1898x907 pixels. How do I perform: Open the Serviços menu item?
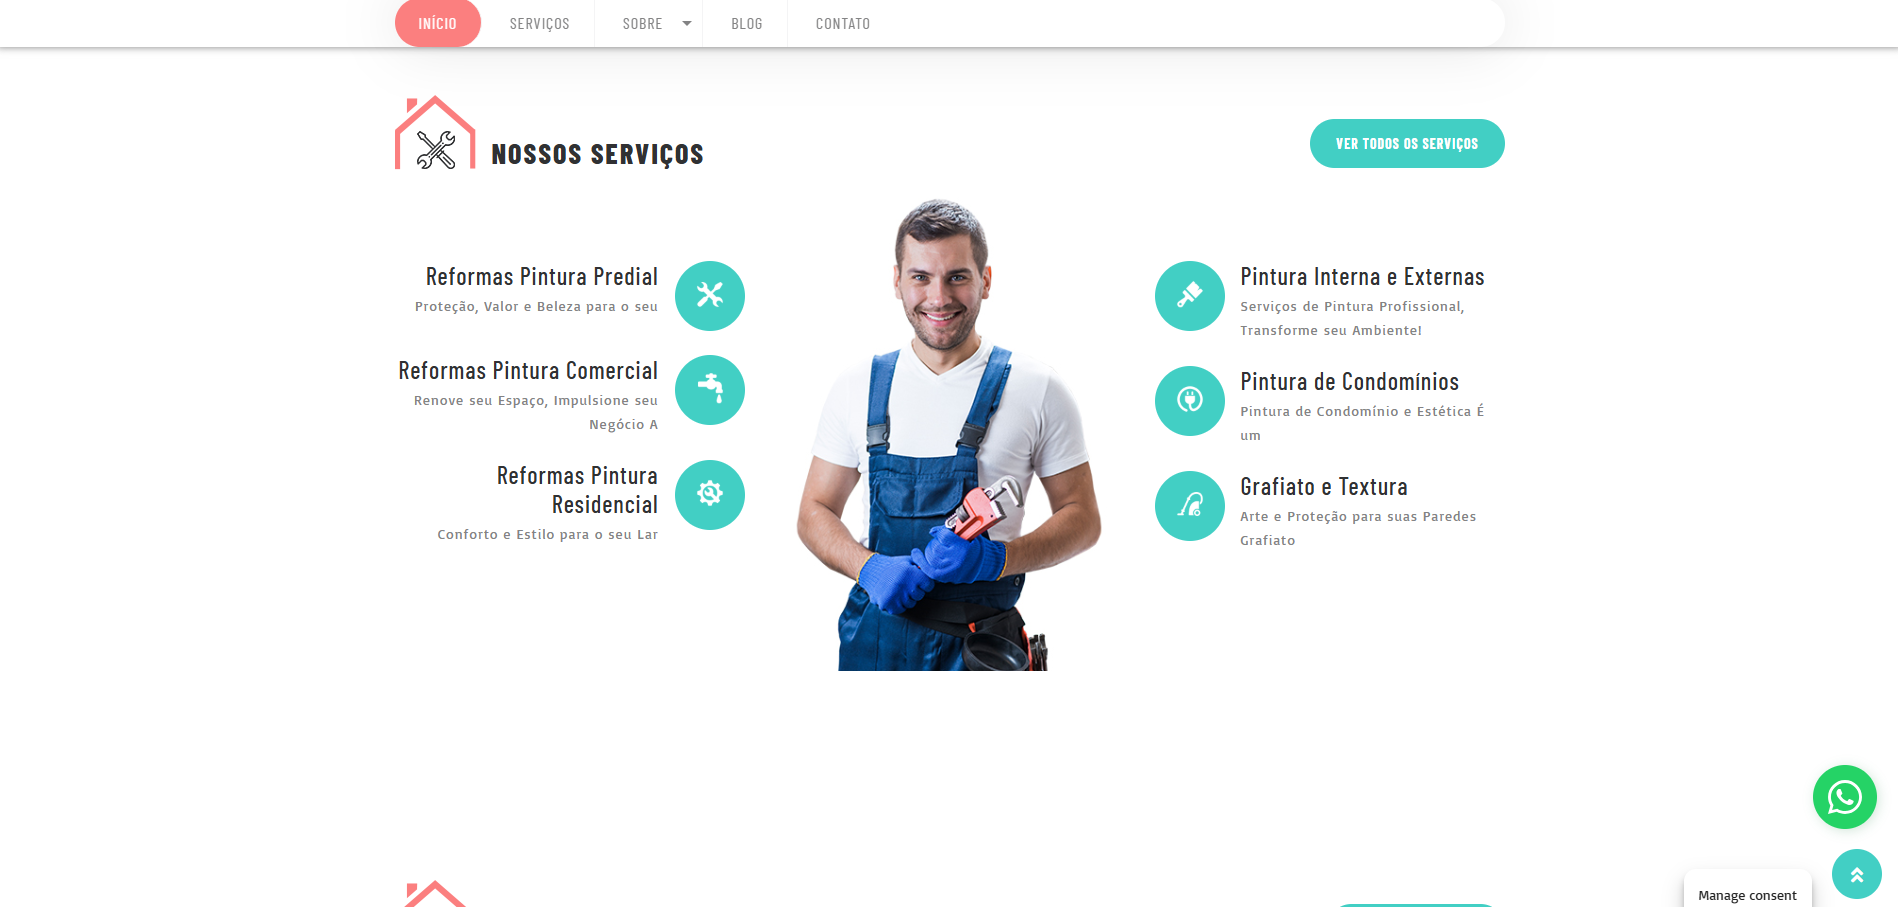pos(539,23)
